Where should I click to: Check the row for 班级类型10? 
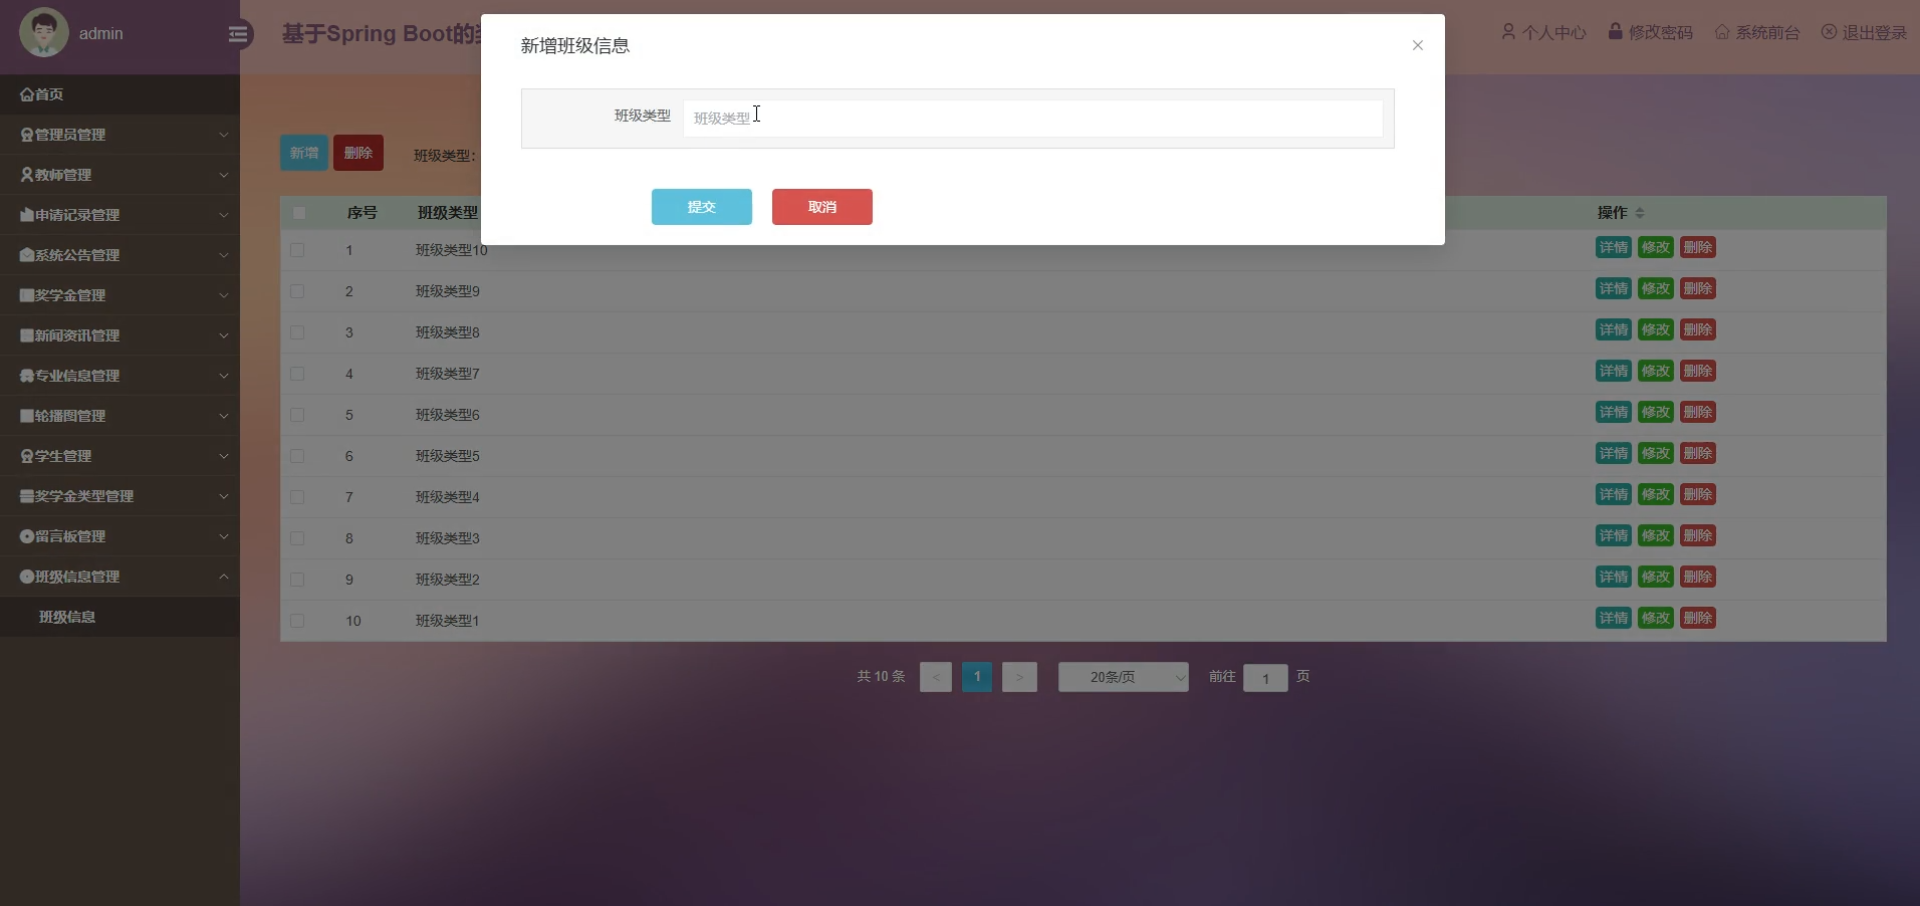[x=297, y=250]
